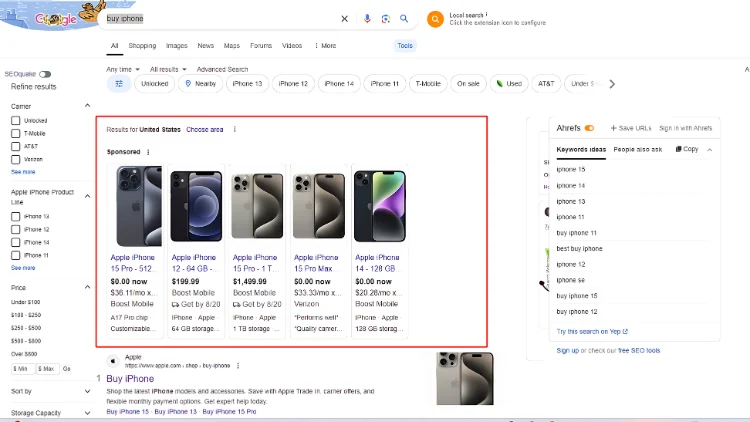Viewport: 750px width, 422px height.
Task: Collapse the Price filter section
Action: click(x=87, y=287)
